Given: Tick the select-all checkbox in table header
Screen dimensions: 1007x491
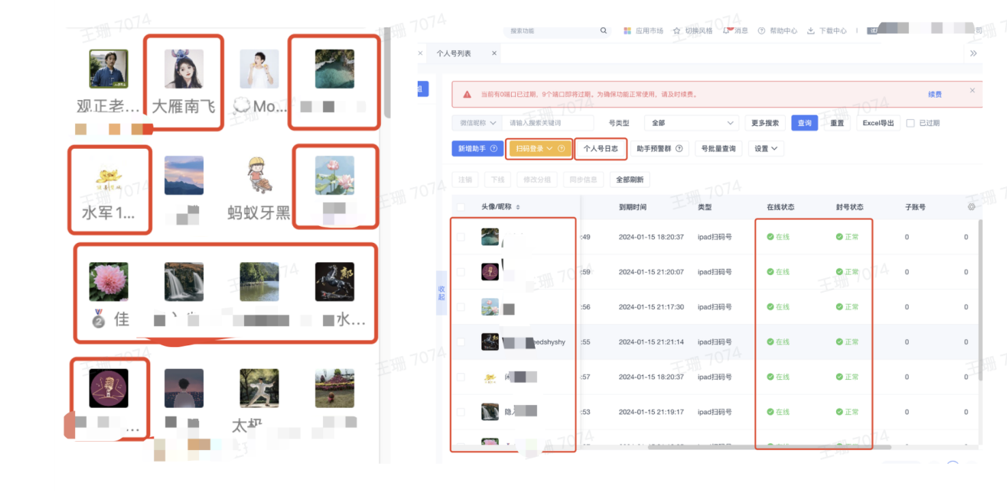Looking at the screenshot, I should pos(460,207).
